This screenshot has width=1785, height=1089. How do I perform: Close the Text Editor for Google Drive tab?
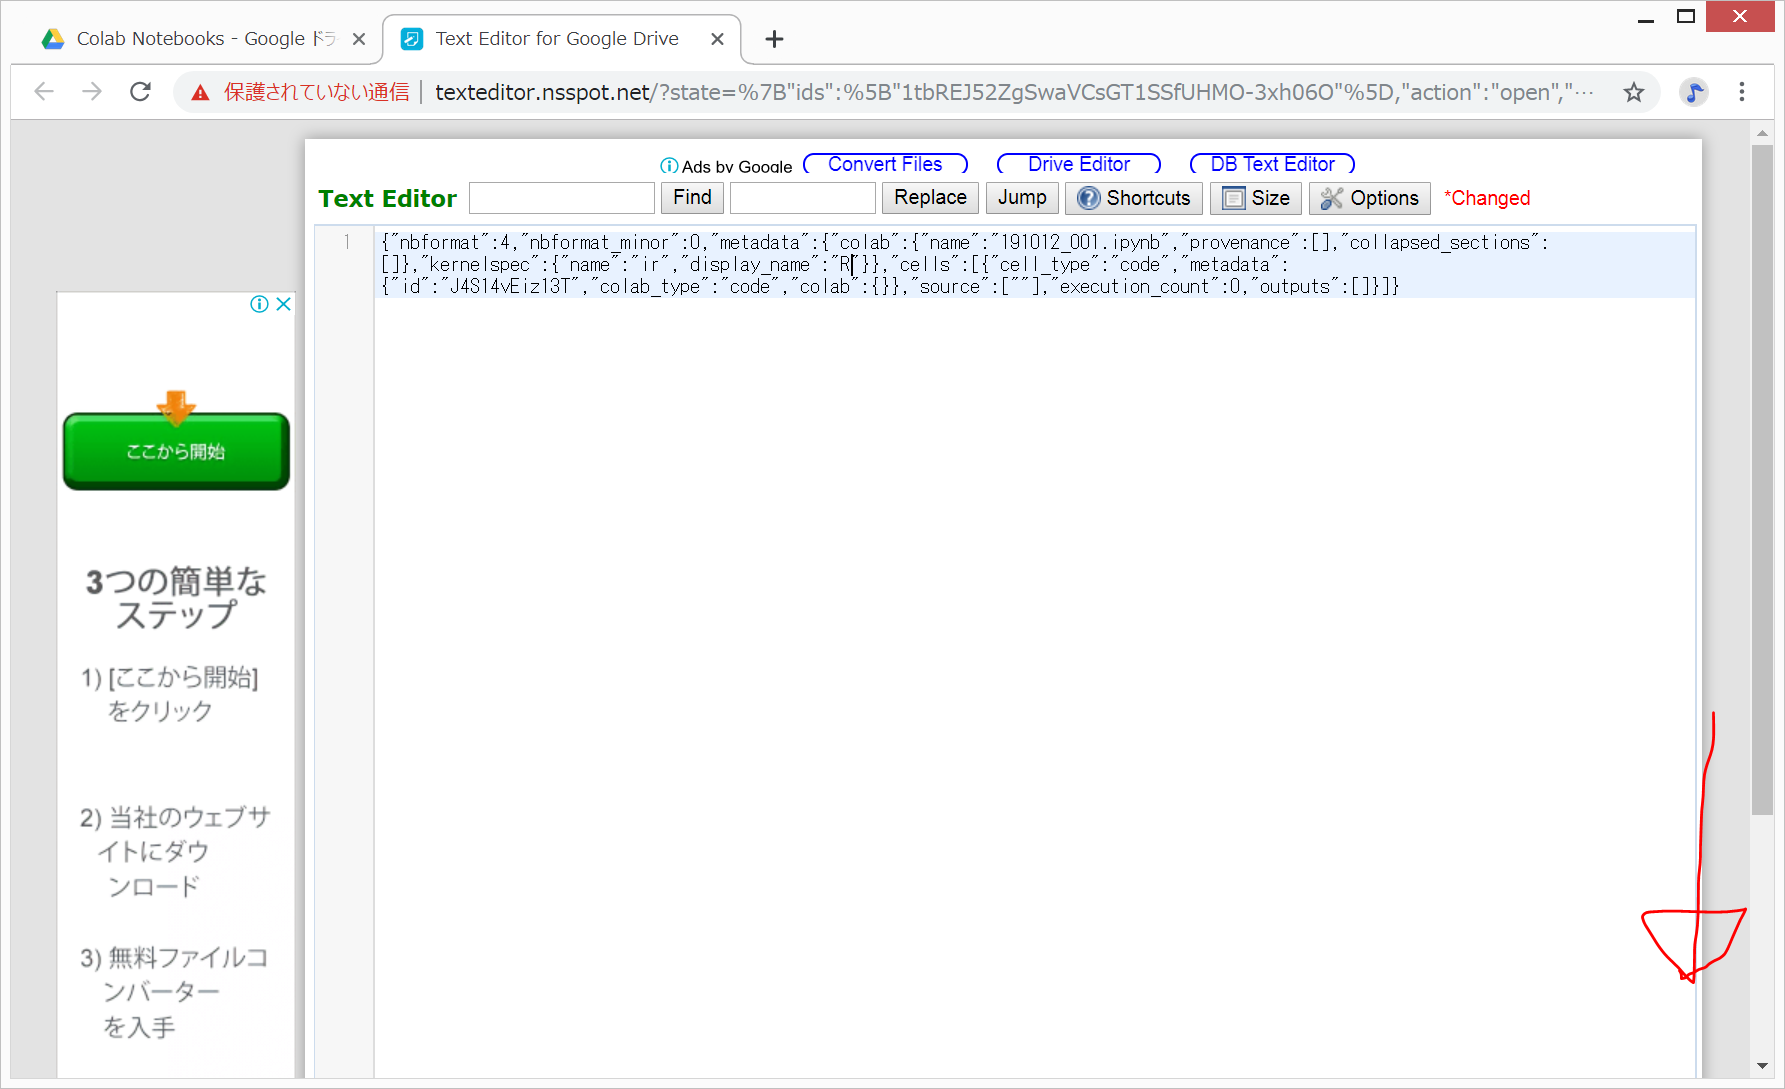tap(717, 39)
